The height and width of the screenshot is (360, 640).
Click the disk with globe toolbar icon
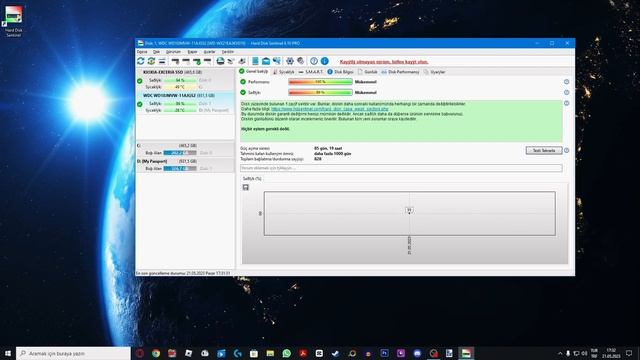(220, 61)
